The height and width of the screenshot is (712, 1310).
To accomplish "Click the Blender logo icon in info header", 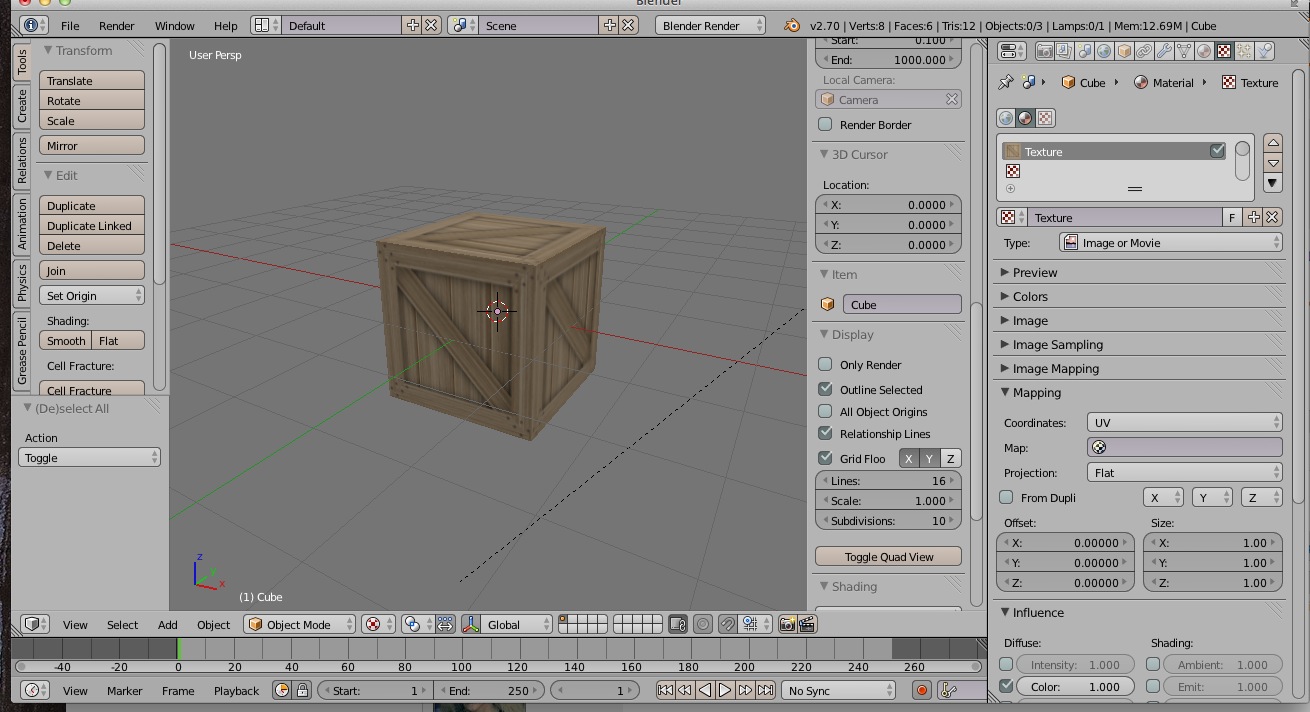I will (x=792, y=25).
